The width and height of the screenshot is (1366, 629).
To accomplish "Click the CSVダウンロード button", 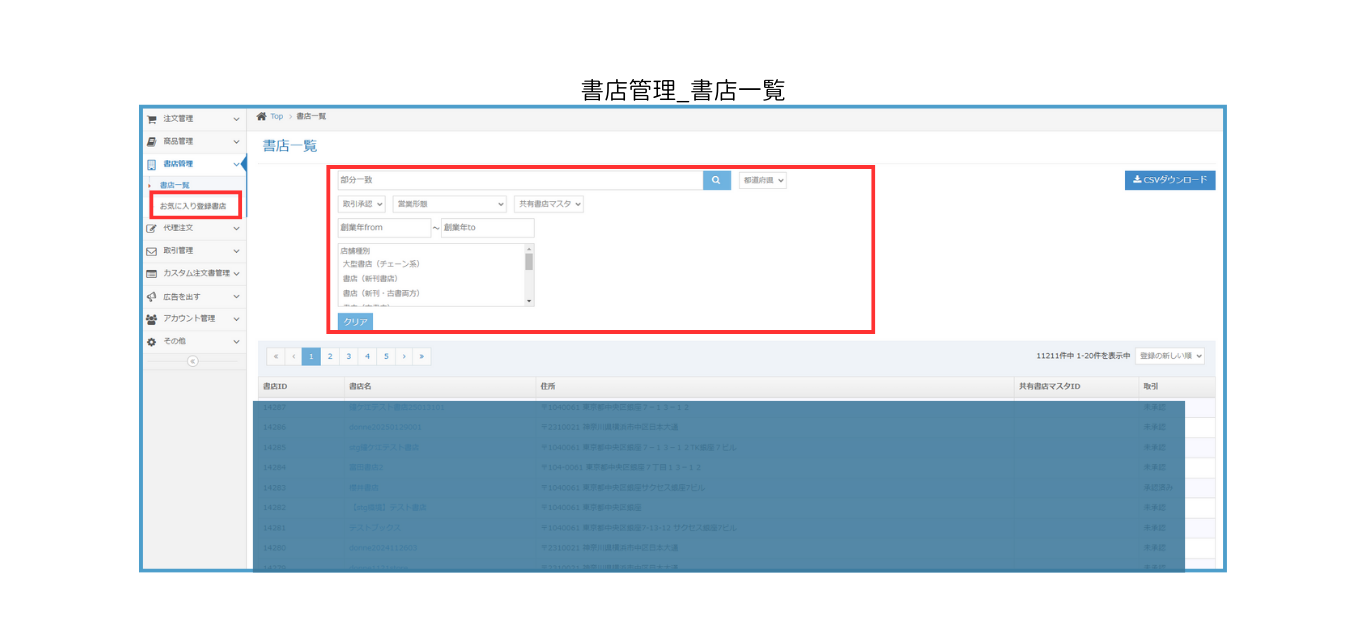I will [1170, 180].
